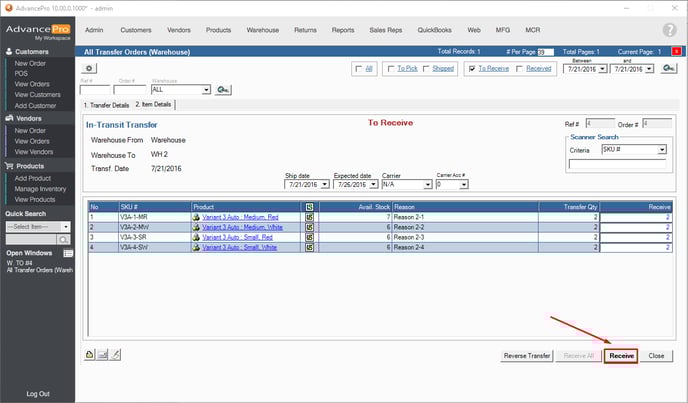Click the item icon beside Variant 3 Auto Medium, Red
The width and height of the screenshot is (688, 403).
click(x=196, y=216)
